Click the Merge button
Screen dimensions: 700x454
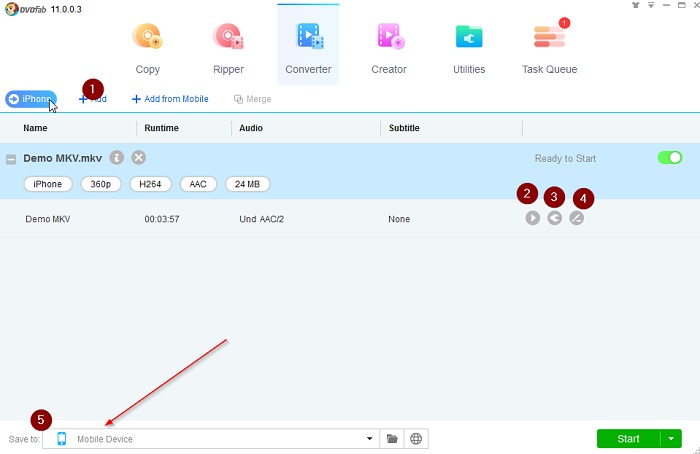click(x=252, y=99)
